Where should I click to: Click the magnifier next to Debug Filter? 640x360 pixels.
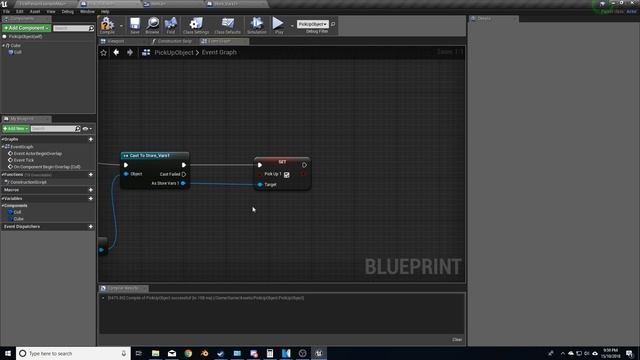[333, 24]
